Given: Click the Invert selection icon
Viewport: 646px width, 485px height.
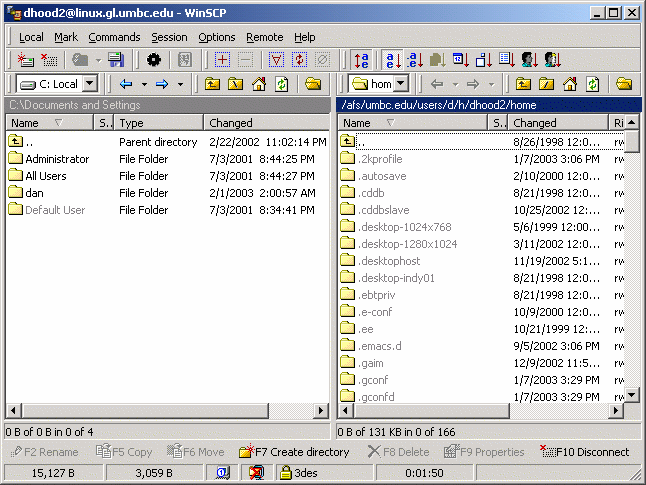Looking at the screenshot, I should point(300,60).
